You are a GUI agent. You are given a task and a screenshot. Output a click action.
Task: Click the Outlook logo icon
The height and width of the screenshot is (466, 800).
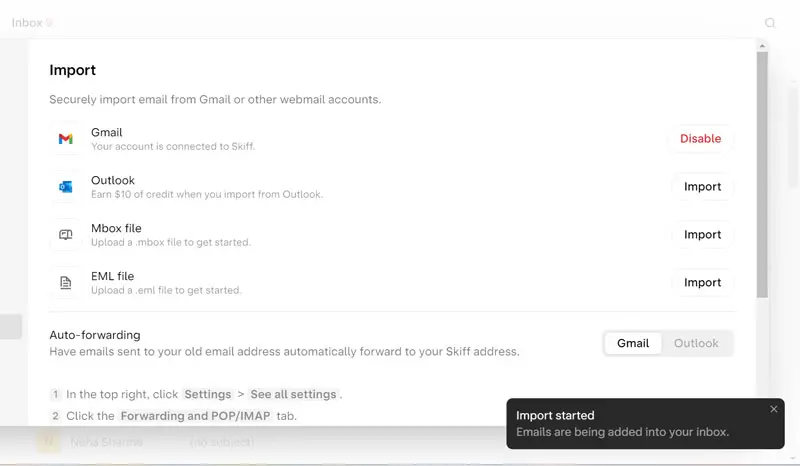[66, 187]
